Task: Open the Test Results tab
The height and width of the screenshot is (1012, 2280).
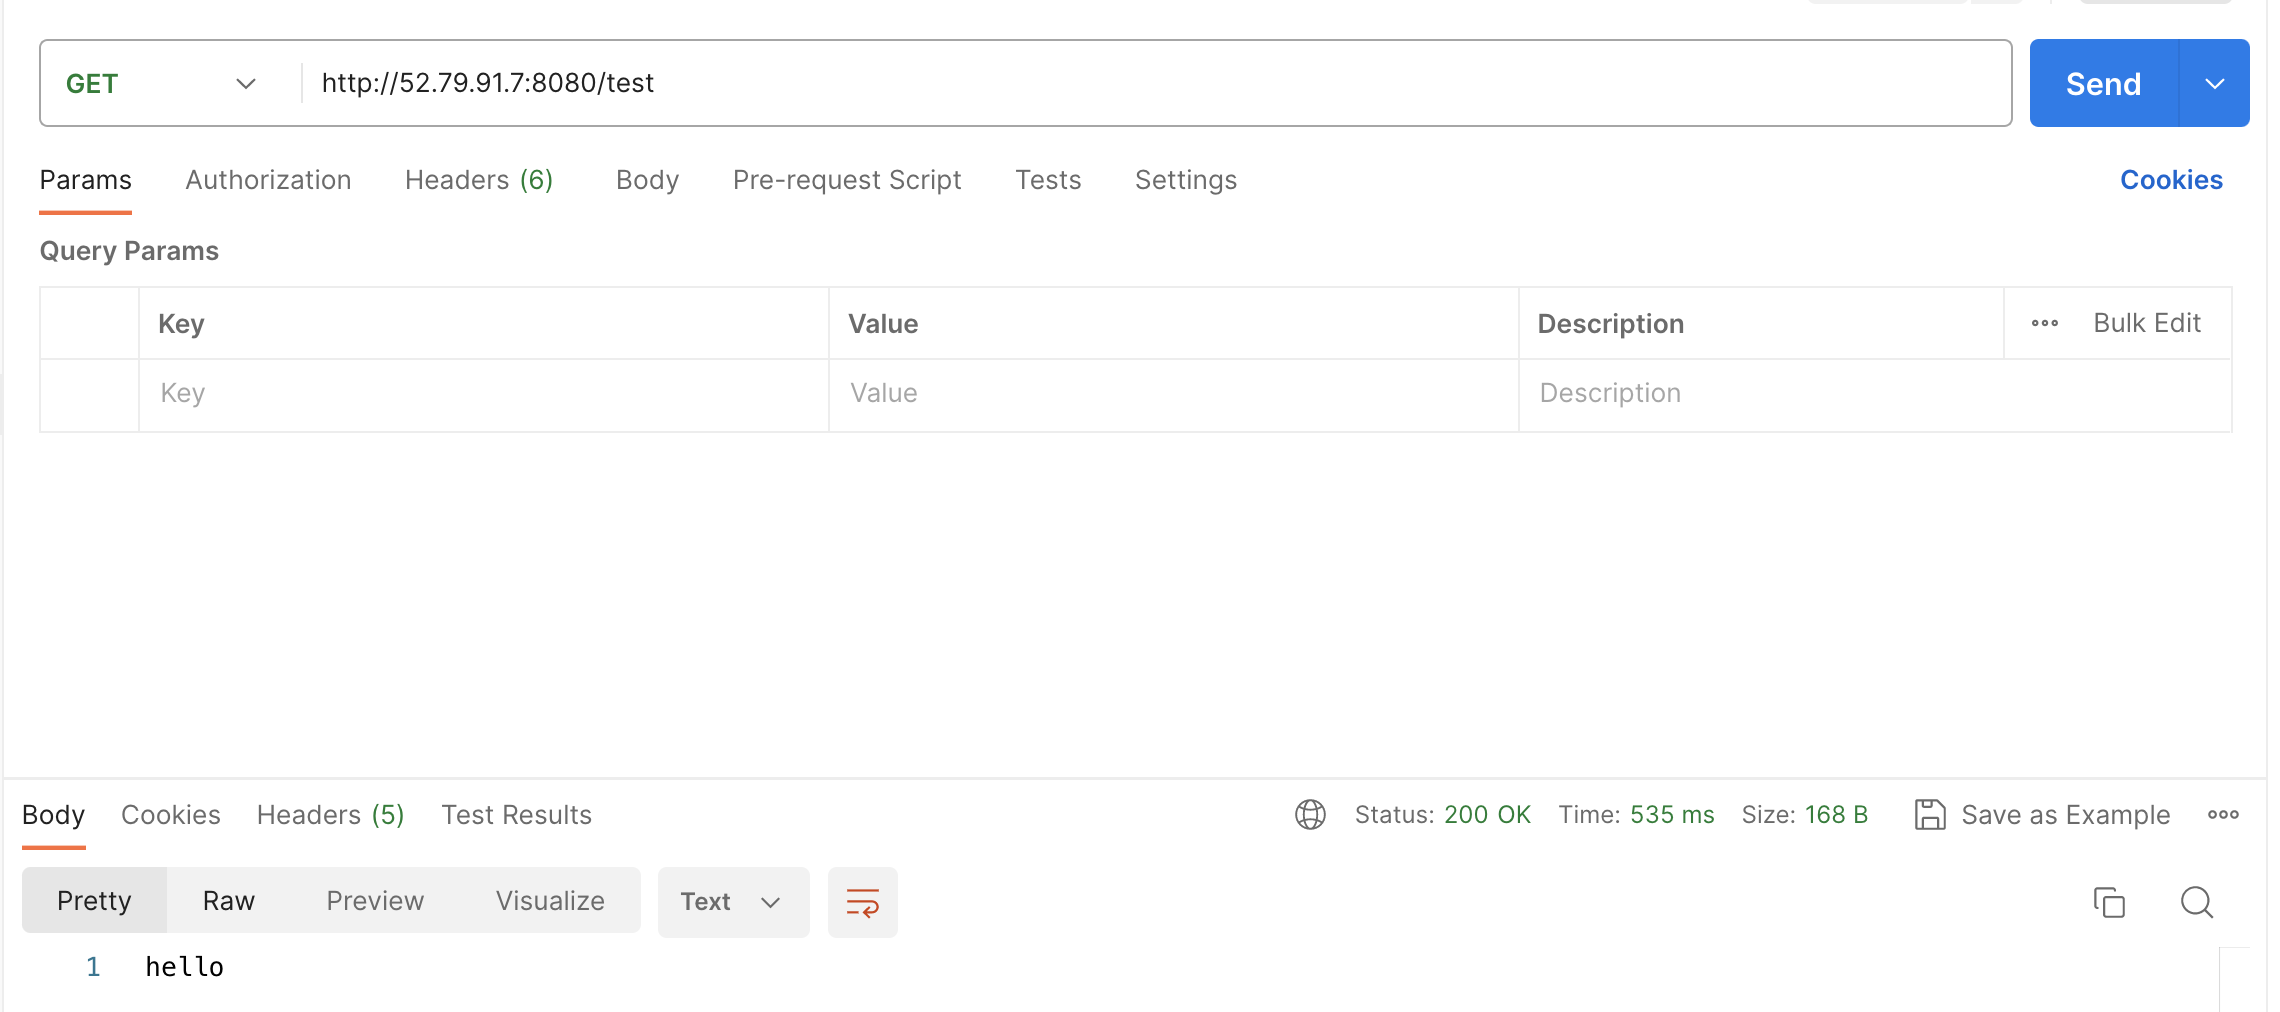Action: point(517,815)
